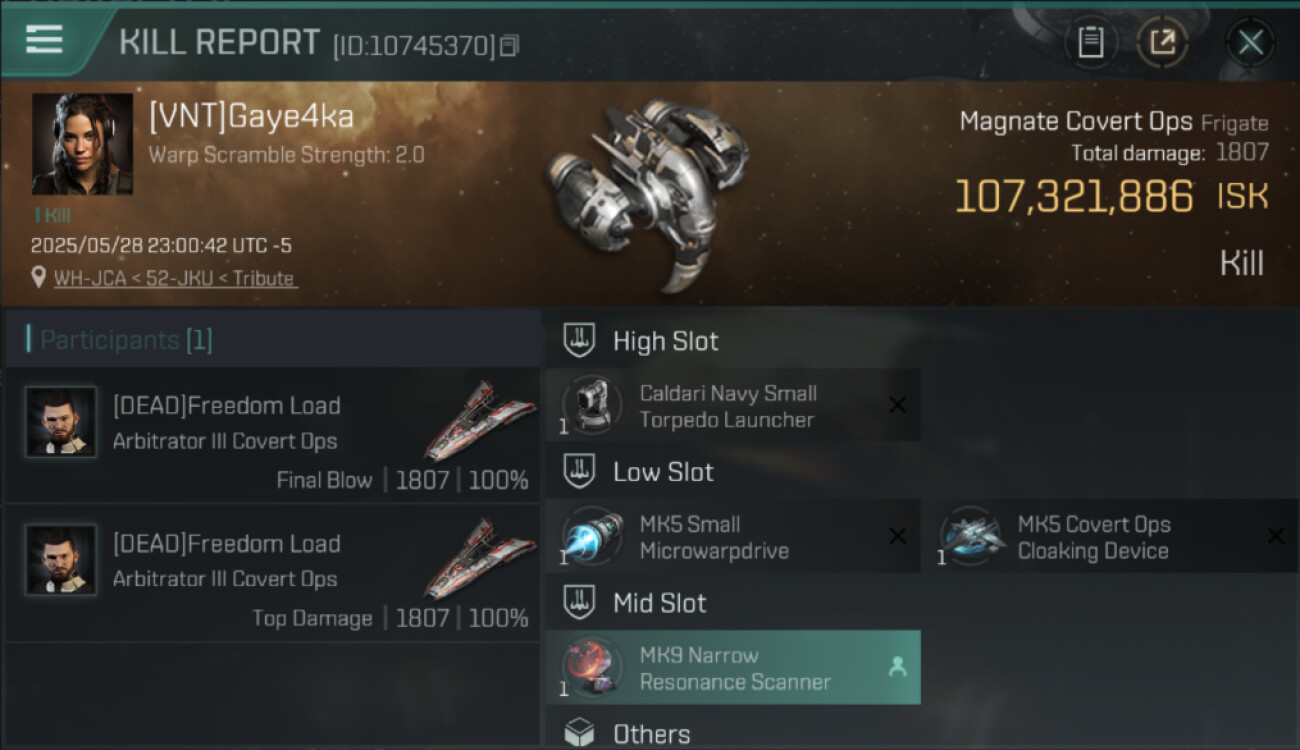Toggle X mark on Torpedo Launcher
This screenshot has width=1300, height=750.
[897, 405]
